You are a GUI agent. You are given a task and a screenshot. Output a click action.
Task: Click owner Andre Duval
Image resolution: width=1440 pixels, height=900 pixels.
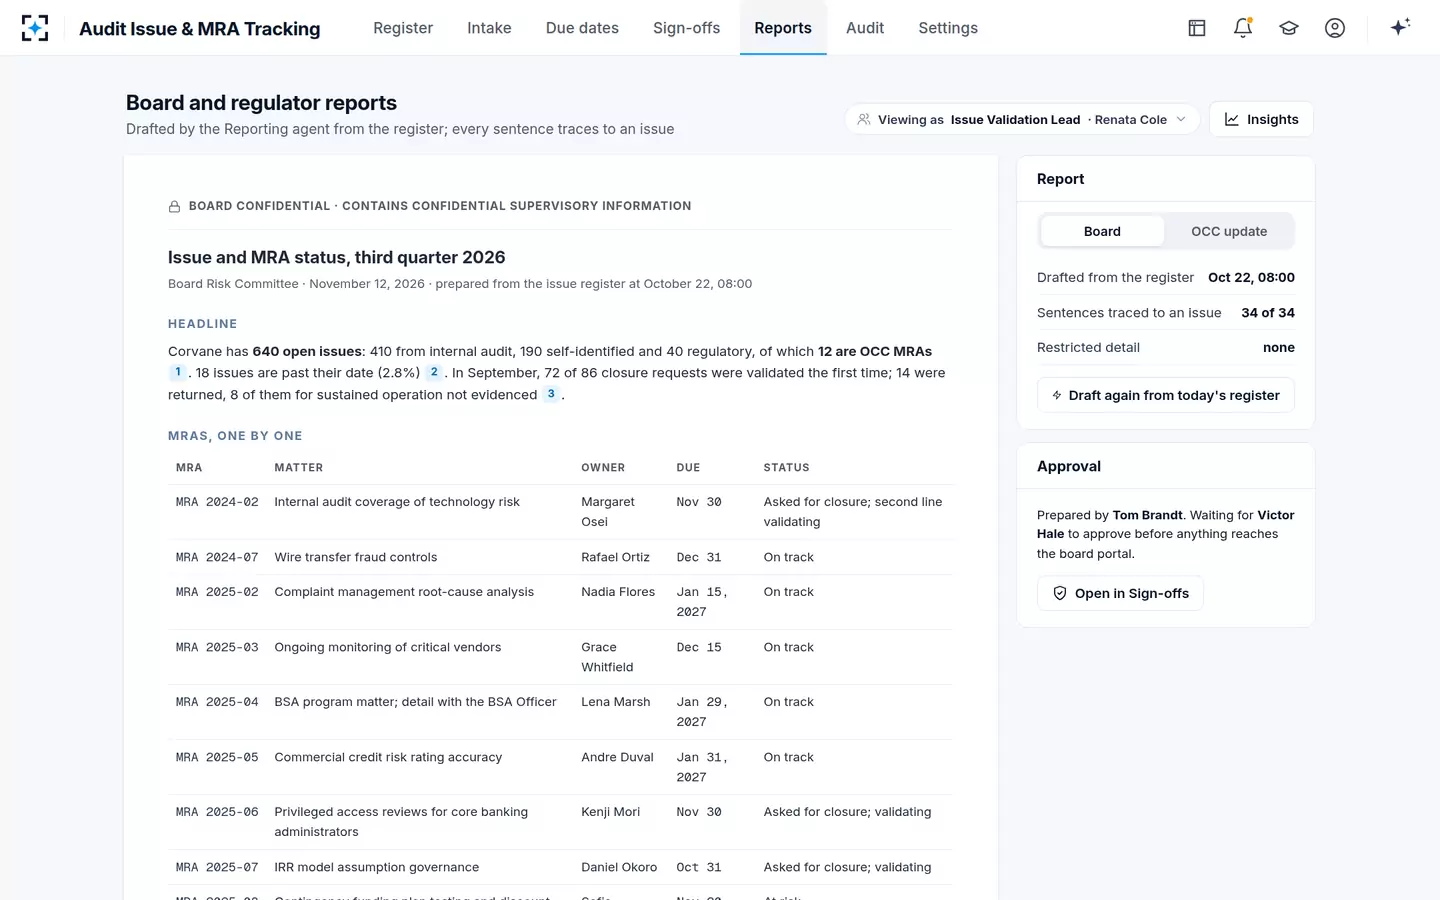coord(617,757)
